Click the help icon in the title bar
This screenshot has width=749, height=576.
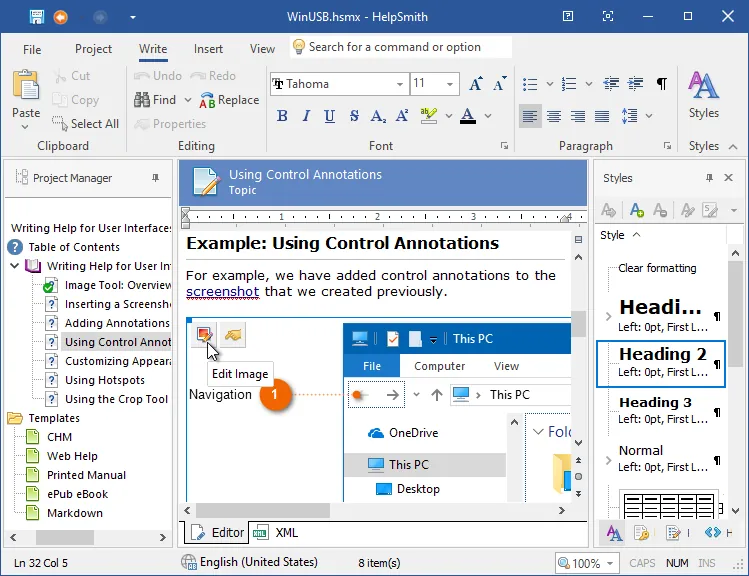pyautogui.click(x=568, y=16)
